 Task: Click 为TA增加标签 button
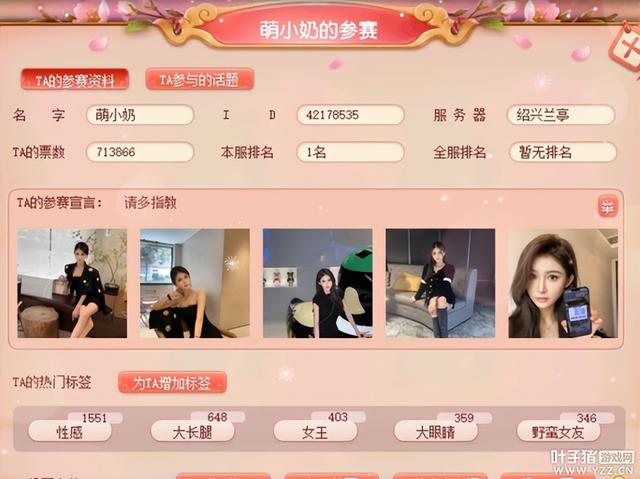coord(172,382)
